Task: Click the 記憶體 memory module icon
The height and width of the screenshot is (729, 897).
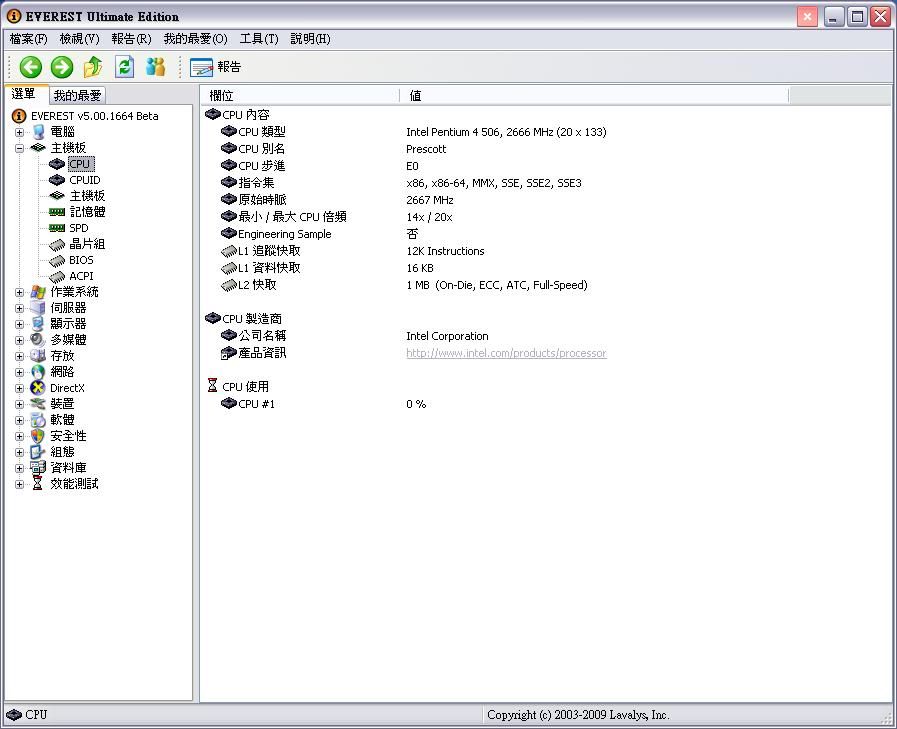Action: [57, 212]
